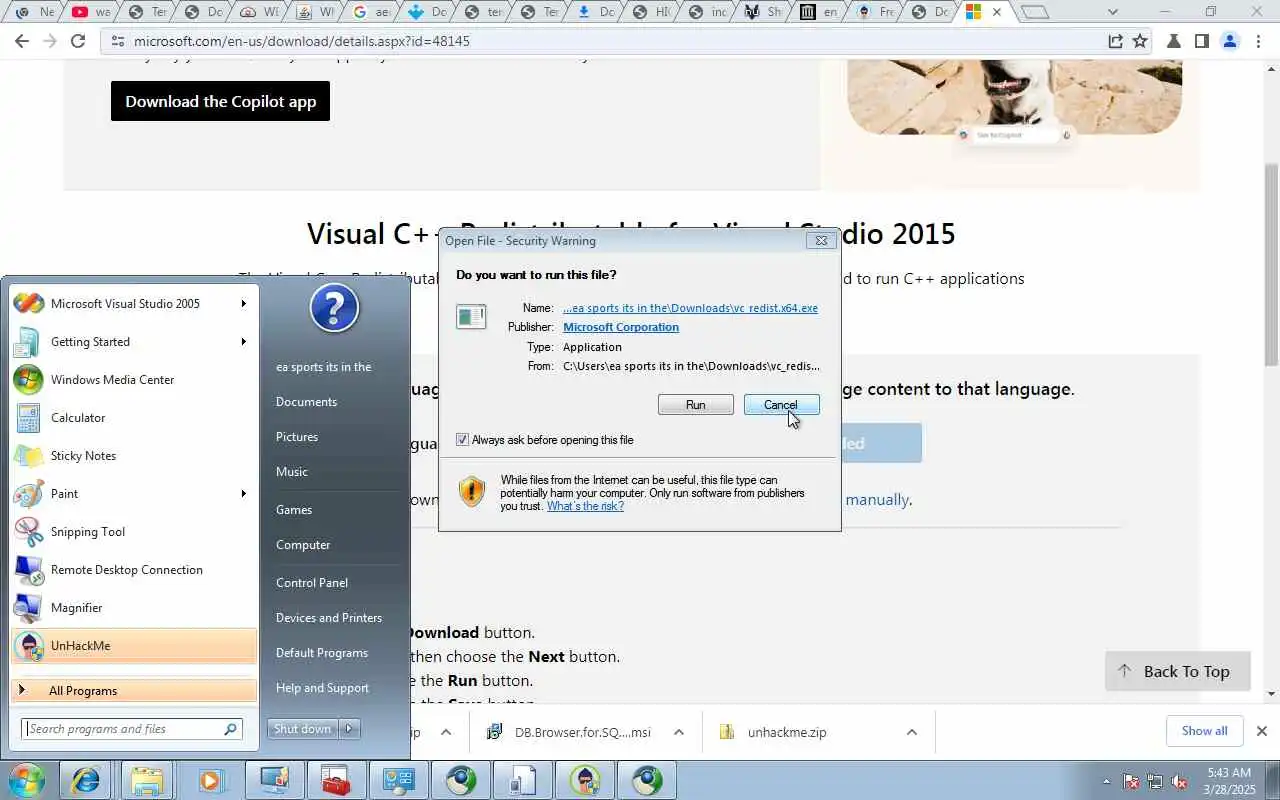Click the vc_redist.x64.exe file name link
The image size is (1280, 800).
(x=690, y=308)
